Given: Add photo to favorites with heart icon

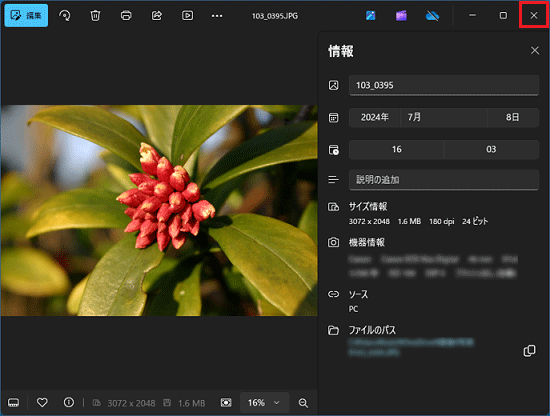Looking at the screenshot, I should click(42, 403).
